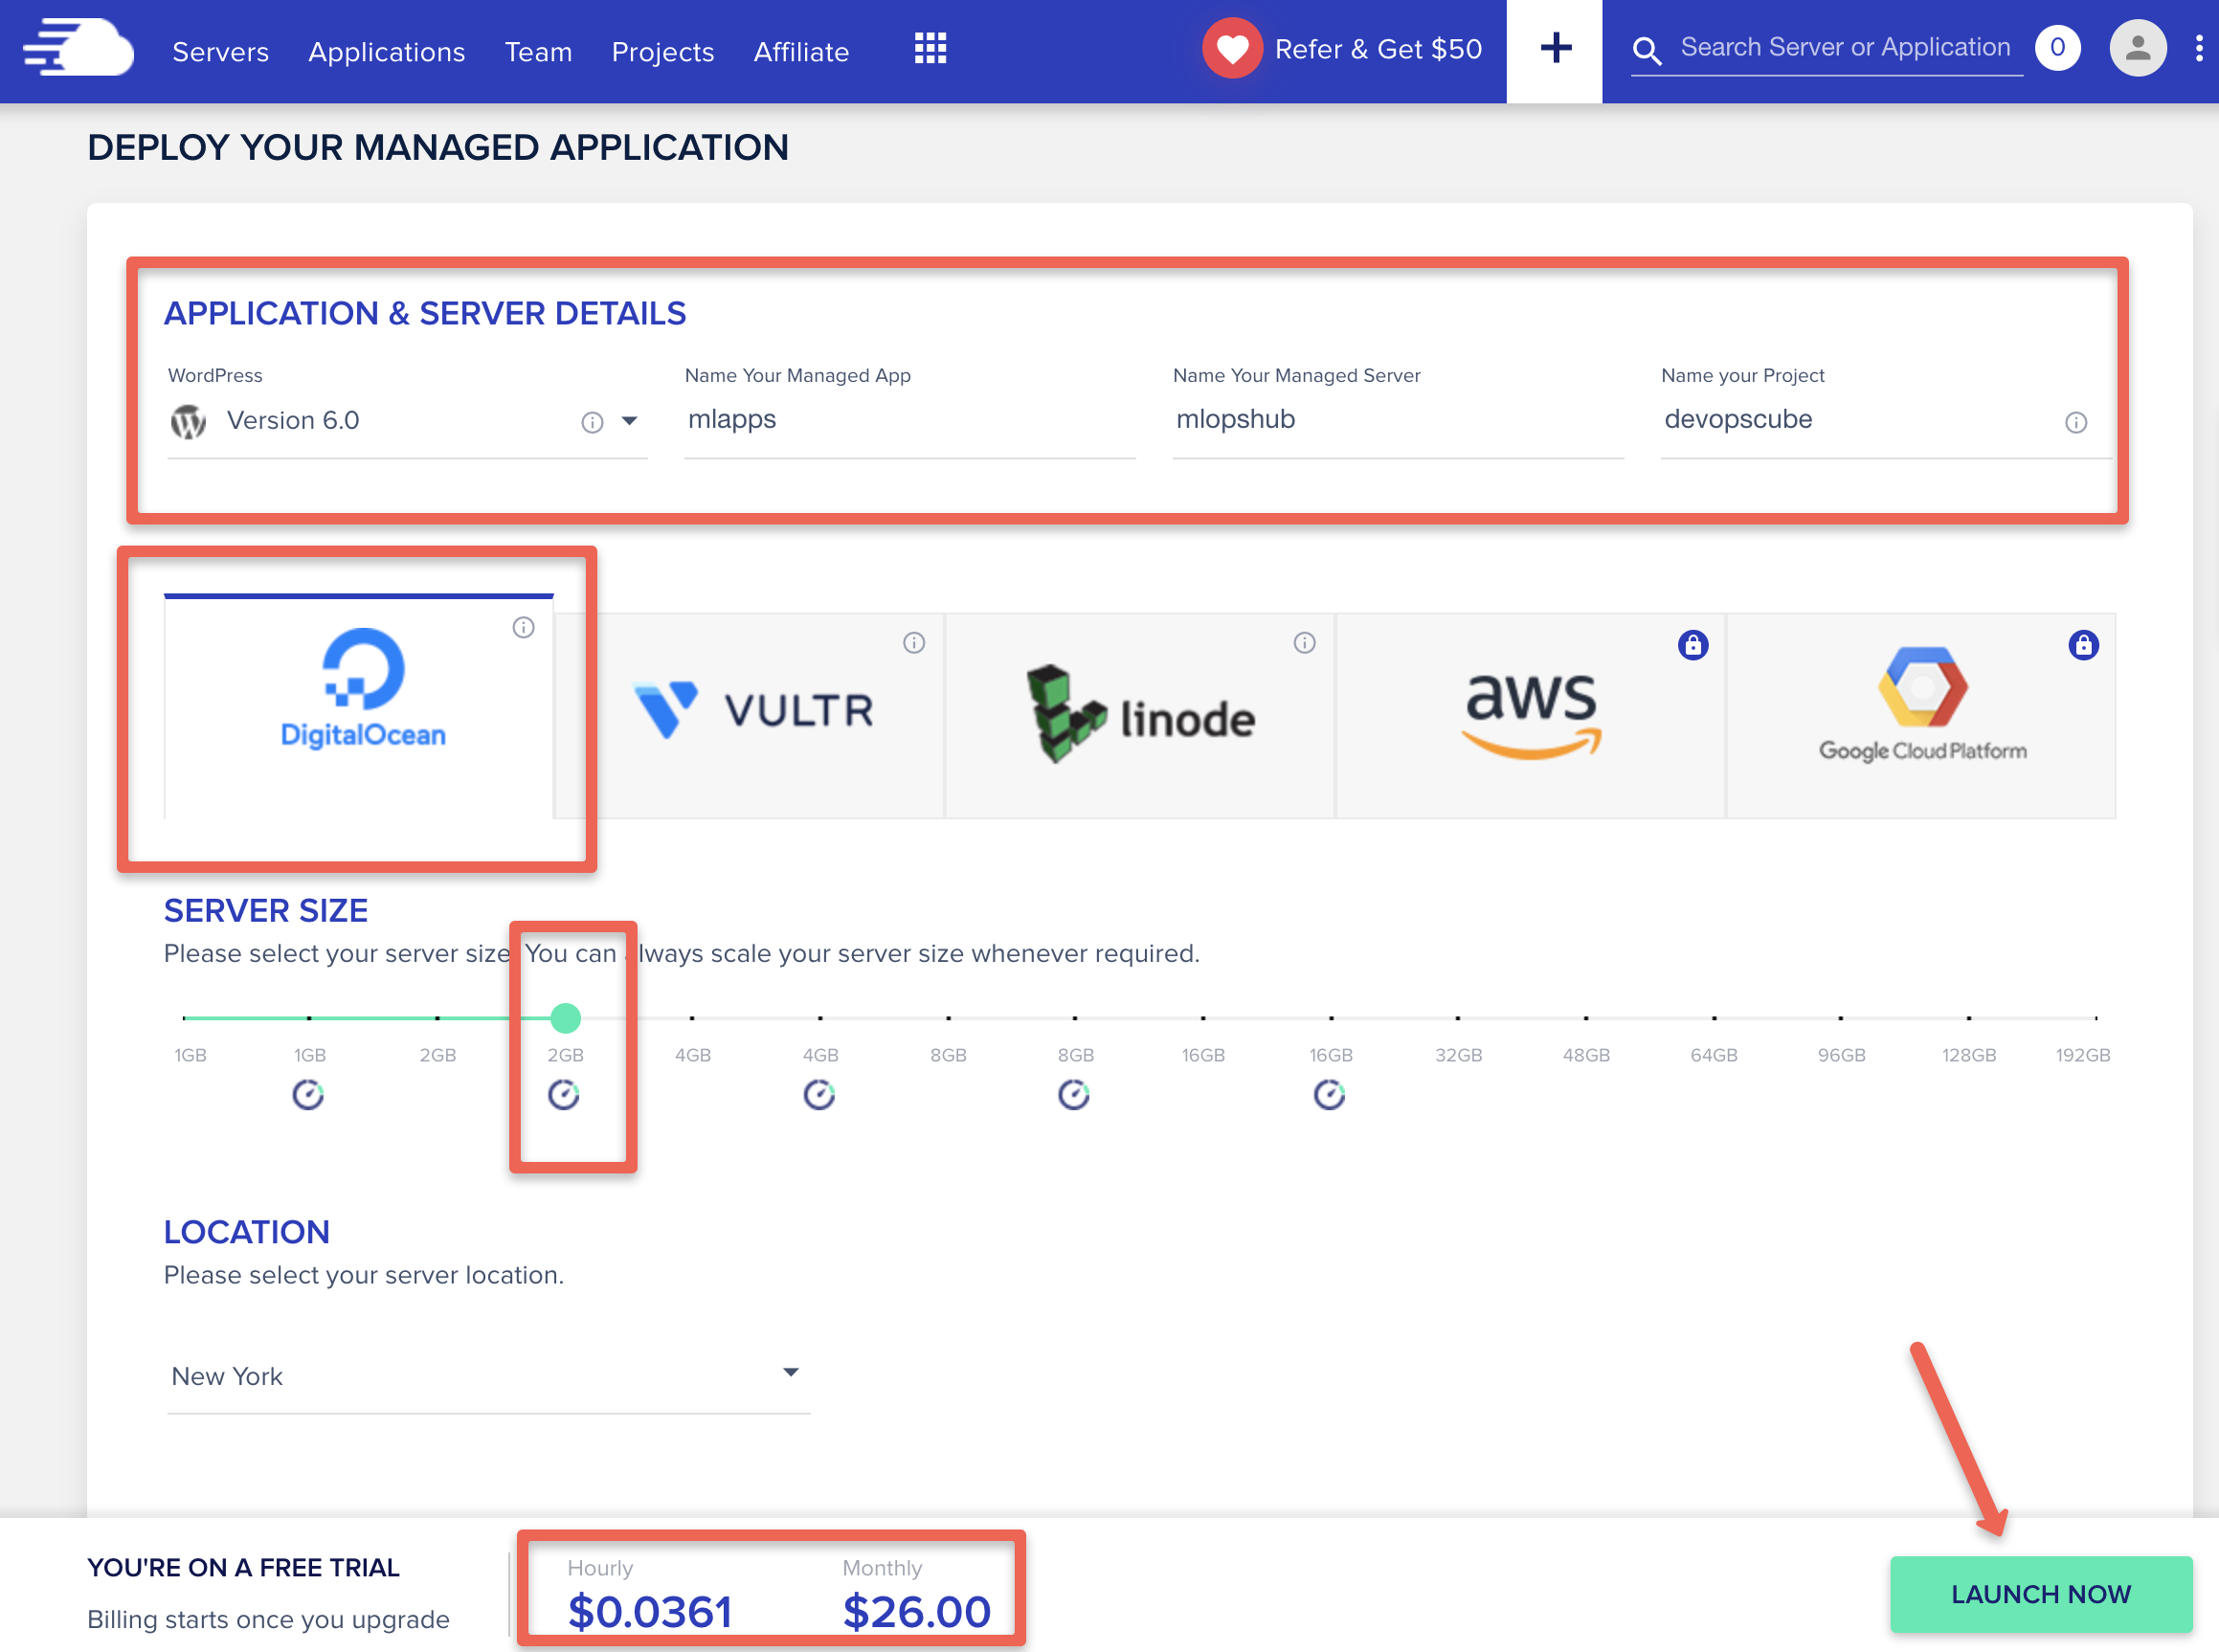This screenshot has width=2219, height=1652.
Task: Open the Servers menu
Action: (x=220, y=52)
